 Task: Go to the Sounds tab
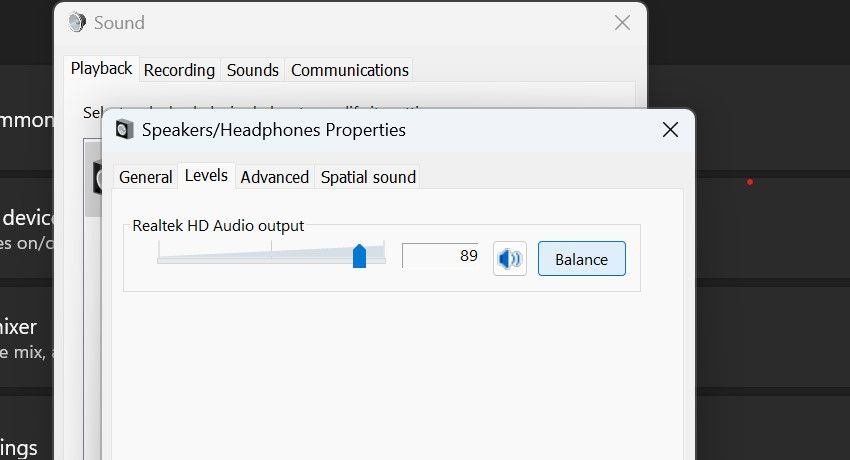click(252, 70)
